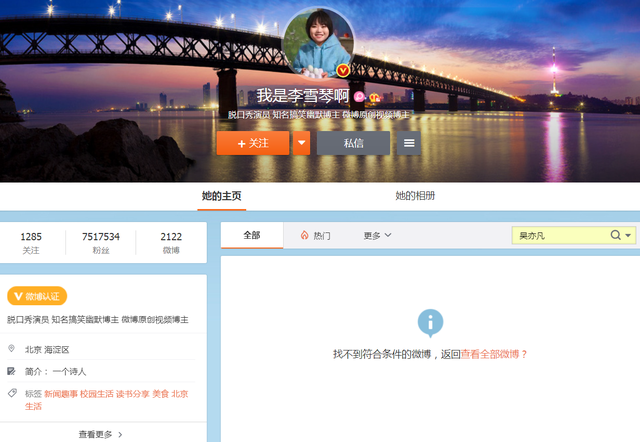Image resolution: width=640 pixels, height=442 pixels.
Task: Click the orange 关注 follow button
Action: pyautogui.click(x=253, y=143)
